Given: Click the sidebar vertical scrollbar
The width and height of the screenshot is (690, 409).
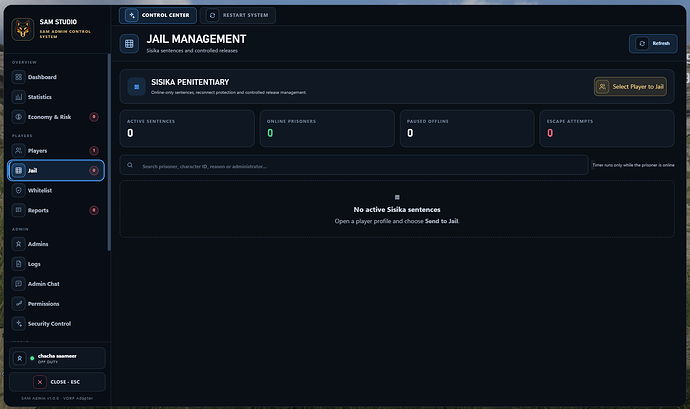Looking at the screenshot, I should click(109, 152).
